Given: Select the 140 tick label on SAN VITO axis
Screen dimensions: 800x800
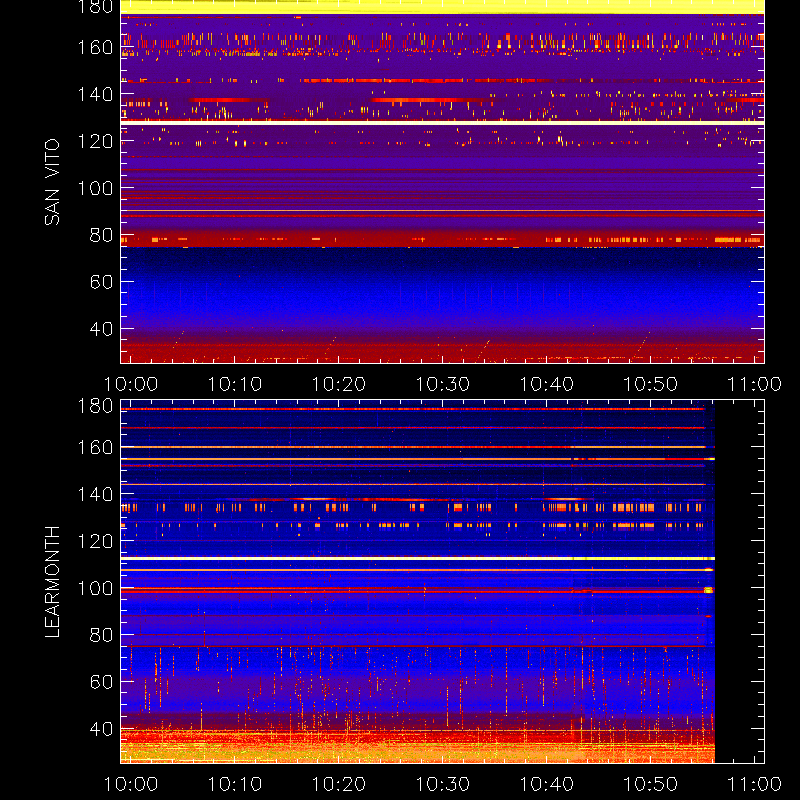Looking at the screenshot, I should click(x=95, y=94).
